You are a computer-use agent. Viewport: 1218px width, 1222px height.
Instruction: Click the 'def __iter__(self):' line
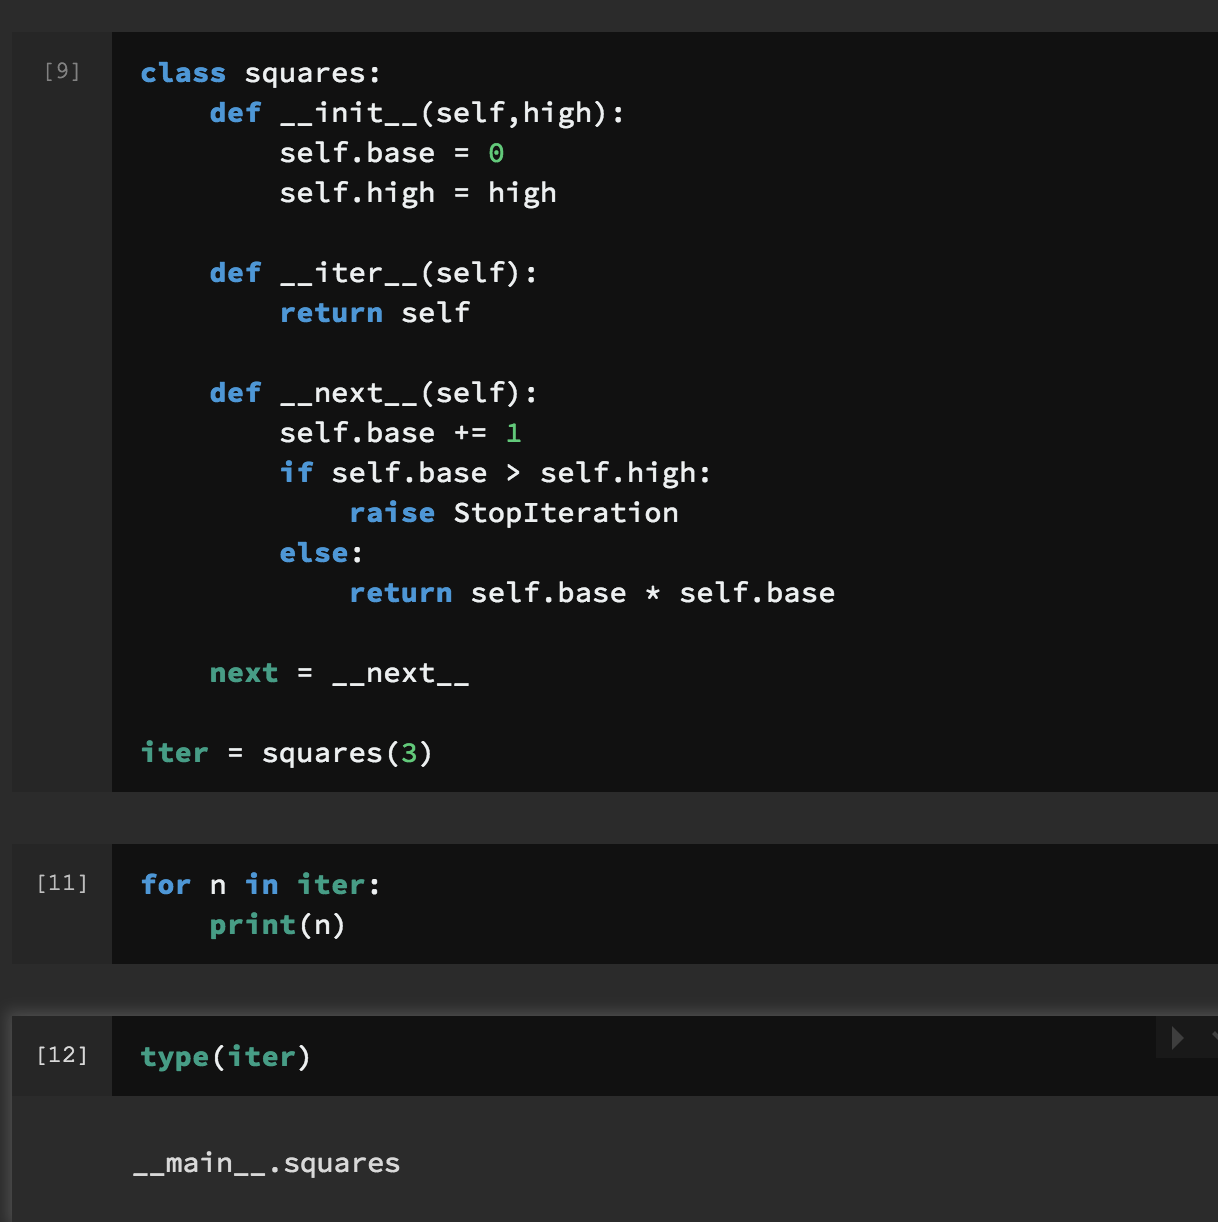tap(374, 273)
